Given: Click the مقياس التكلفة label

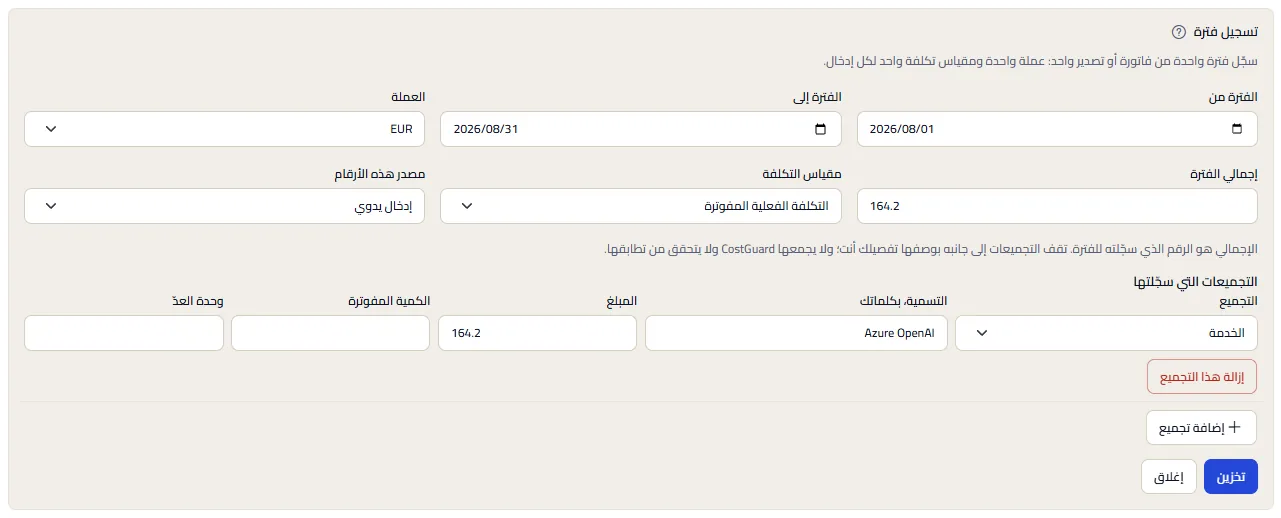Looking at the screenshot, I should point(803,174).
